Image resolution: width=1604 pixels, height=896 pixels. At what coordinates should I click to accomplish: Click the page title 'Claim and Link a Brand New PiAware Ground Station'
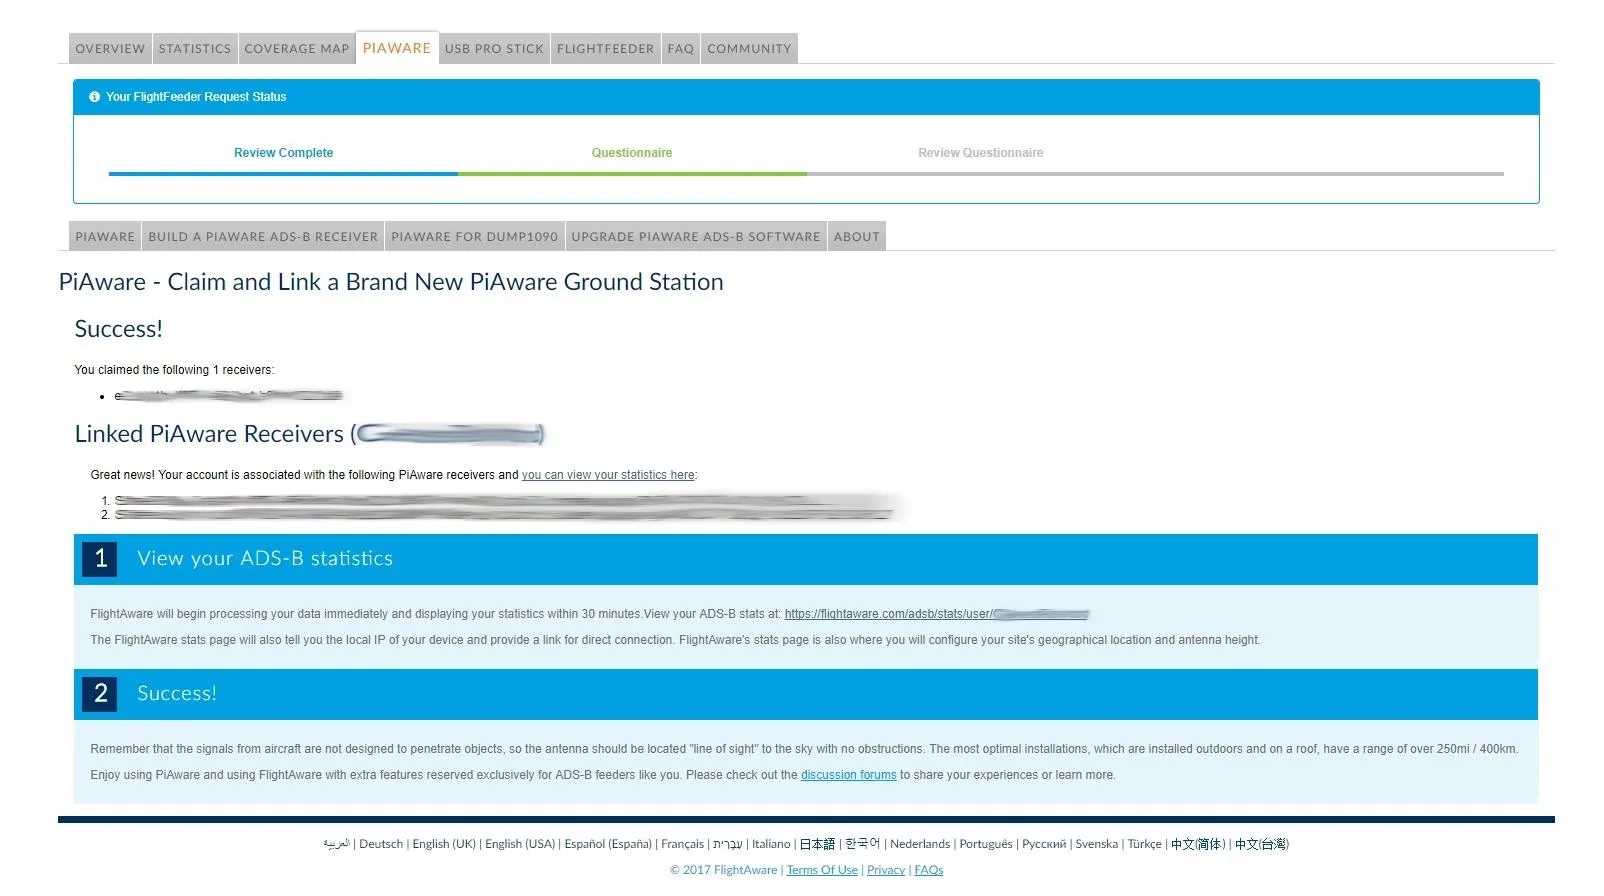pos(391,282)
